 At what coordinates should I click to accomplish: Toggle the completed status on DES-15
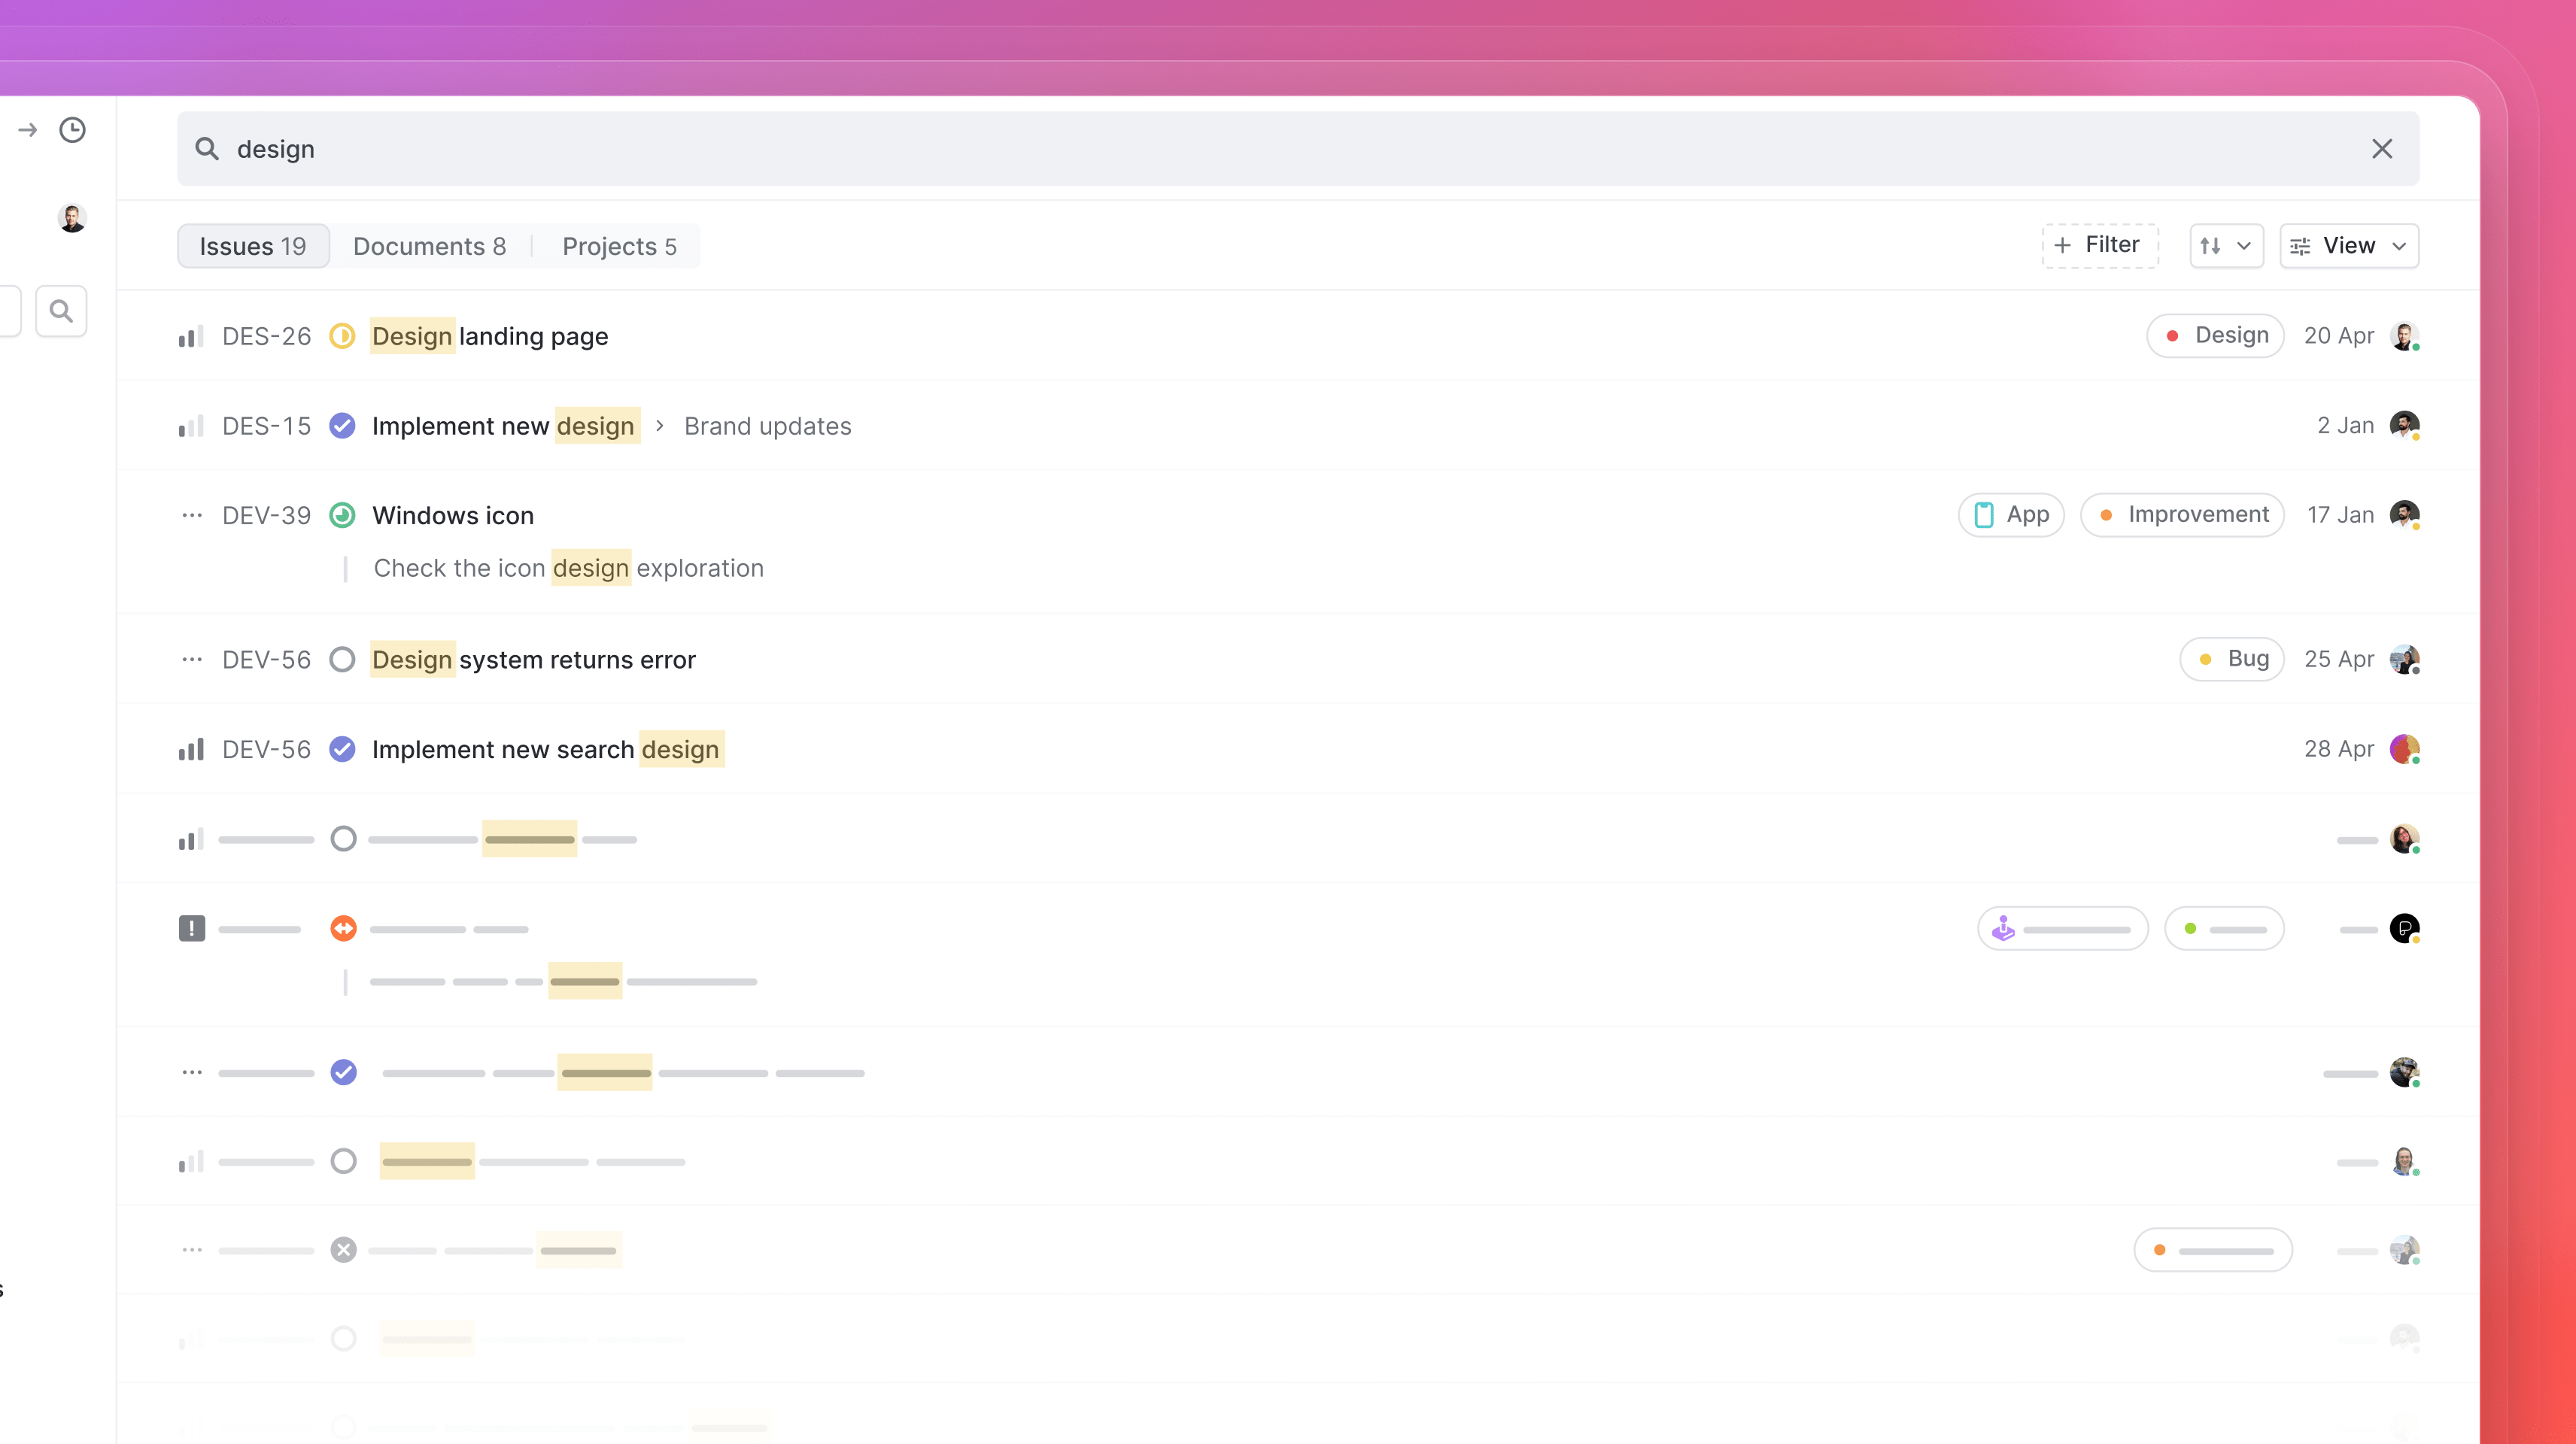(x=342, y=425)
